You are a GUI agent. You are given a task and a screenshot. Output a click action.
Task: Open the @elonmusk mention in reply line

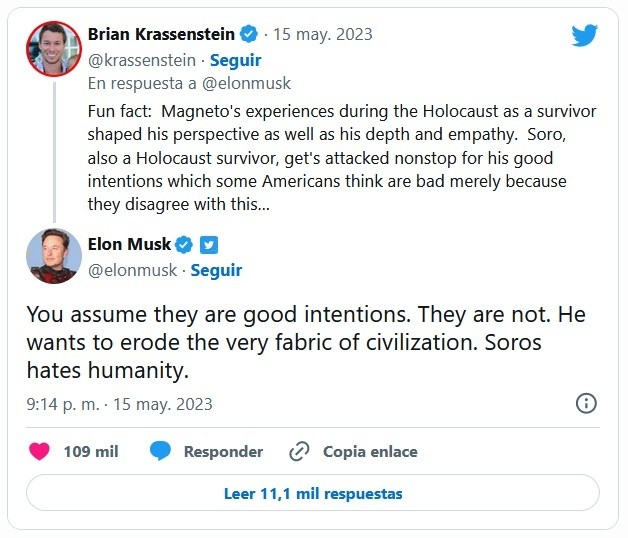pos(249,84)
